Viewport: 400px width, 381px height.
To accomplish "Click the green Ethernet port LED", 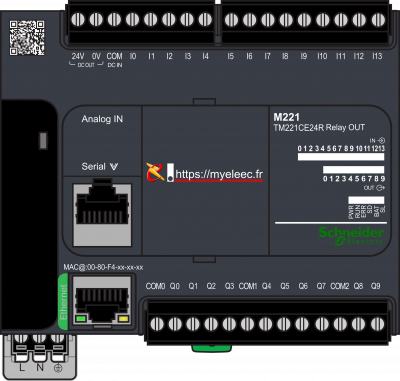I will pos(80,319).
